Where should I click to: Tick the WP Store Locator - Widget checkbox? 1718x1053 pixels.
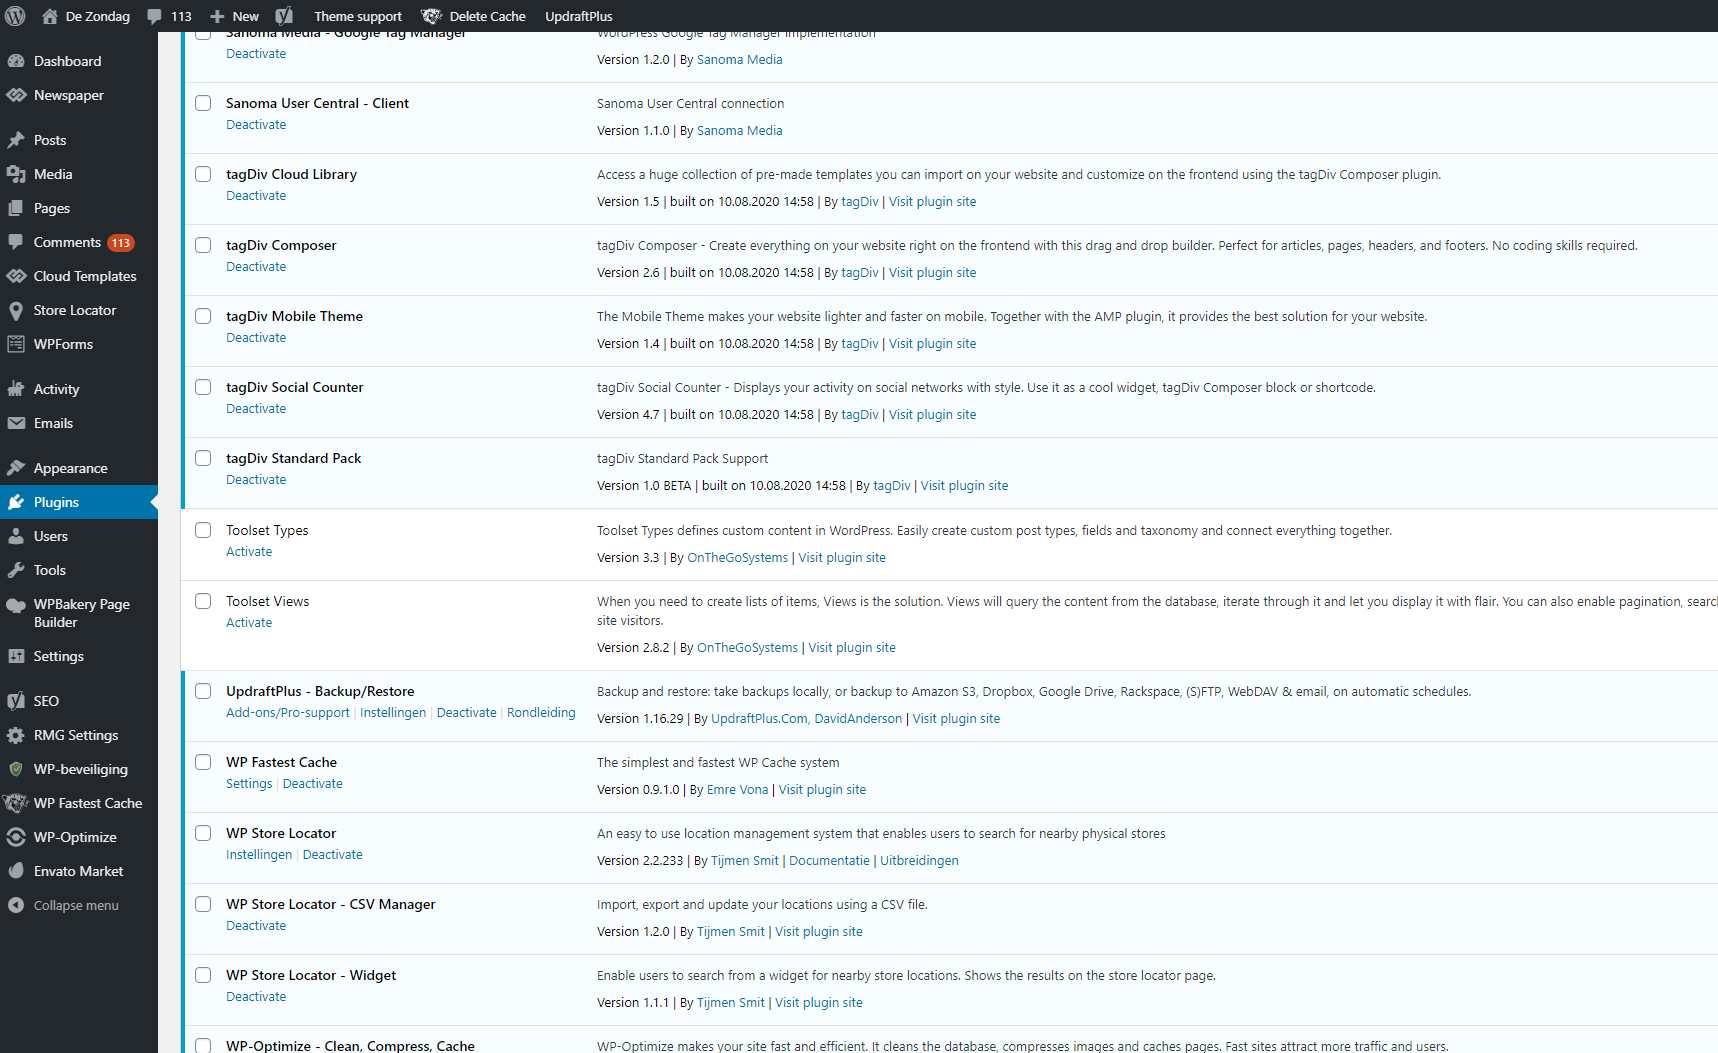[x=203, y=975]
